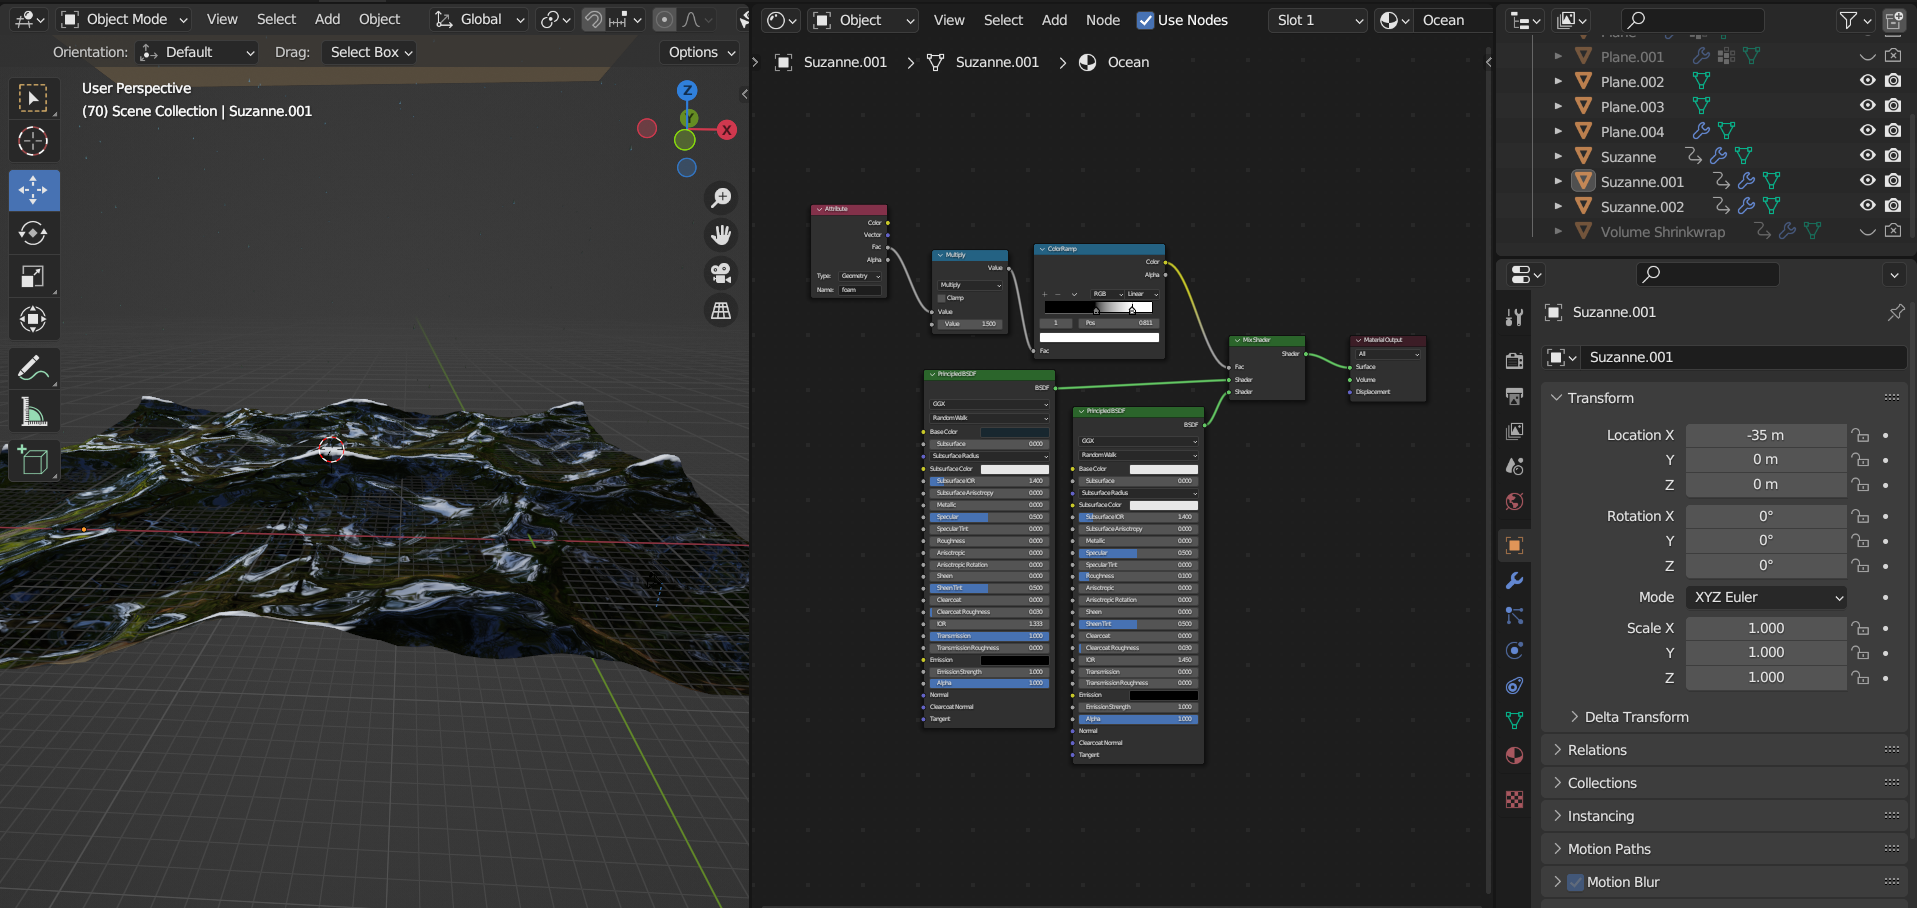Click the Add Cube tool
This screenshot has height=908, width=1917.
pos(33,461)
